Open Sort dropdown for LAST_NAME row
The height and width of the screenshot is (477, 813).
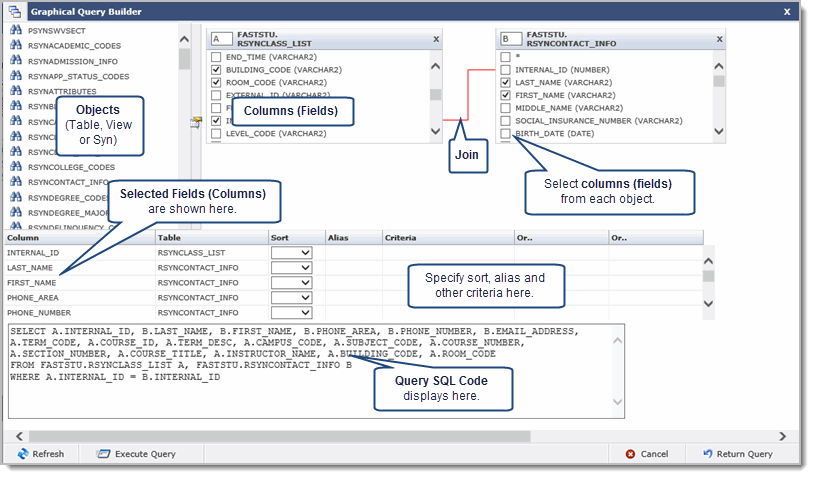pos(291,268)
